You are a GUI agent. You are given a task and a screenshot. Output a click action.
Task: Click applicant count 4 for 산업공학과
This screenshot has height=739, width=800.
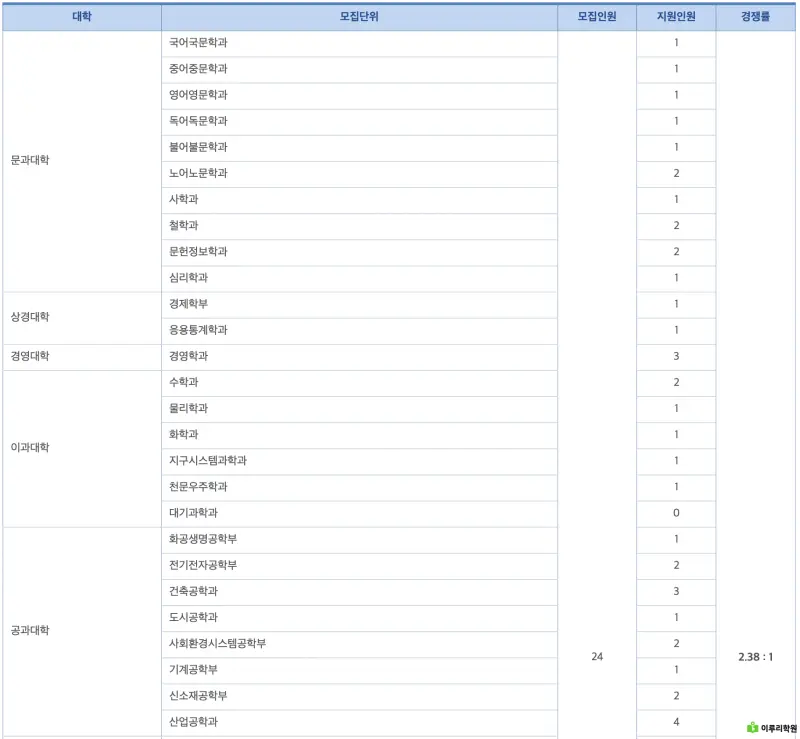(x=676, y=722)
